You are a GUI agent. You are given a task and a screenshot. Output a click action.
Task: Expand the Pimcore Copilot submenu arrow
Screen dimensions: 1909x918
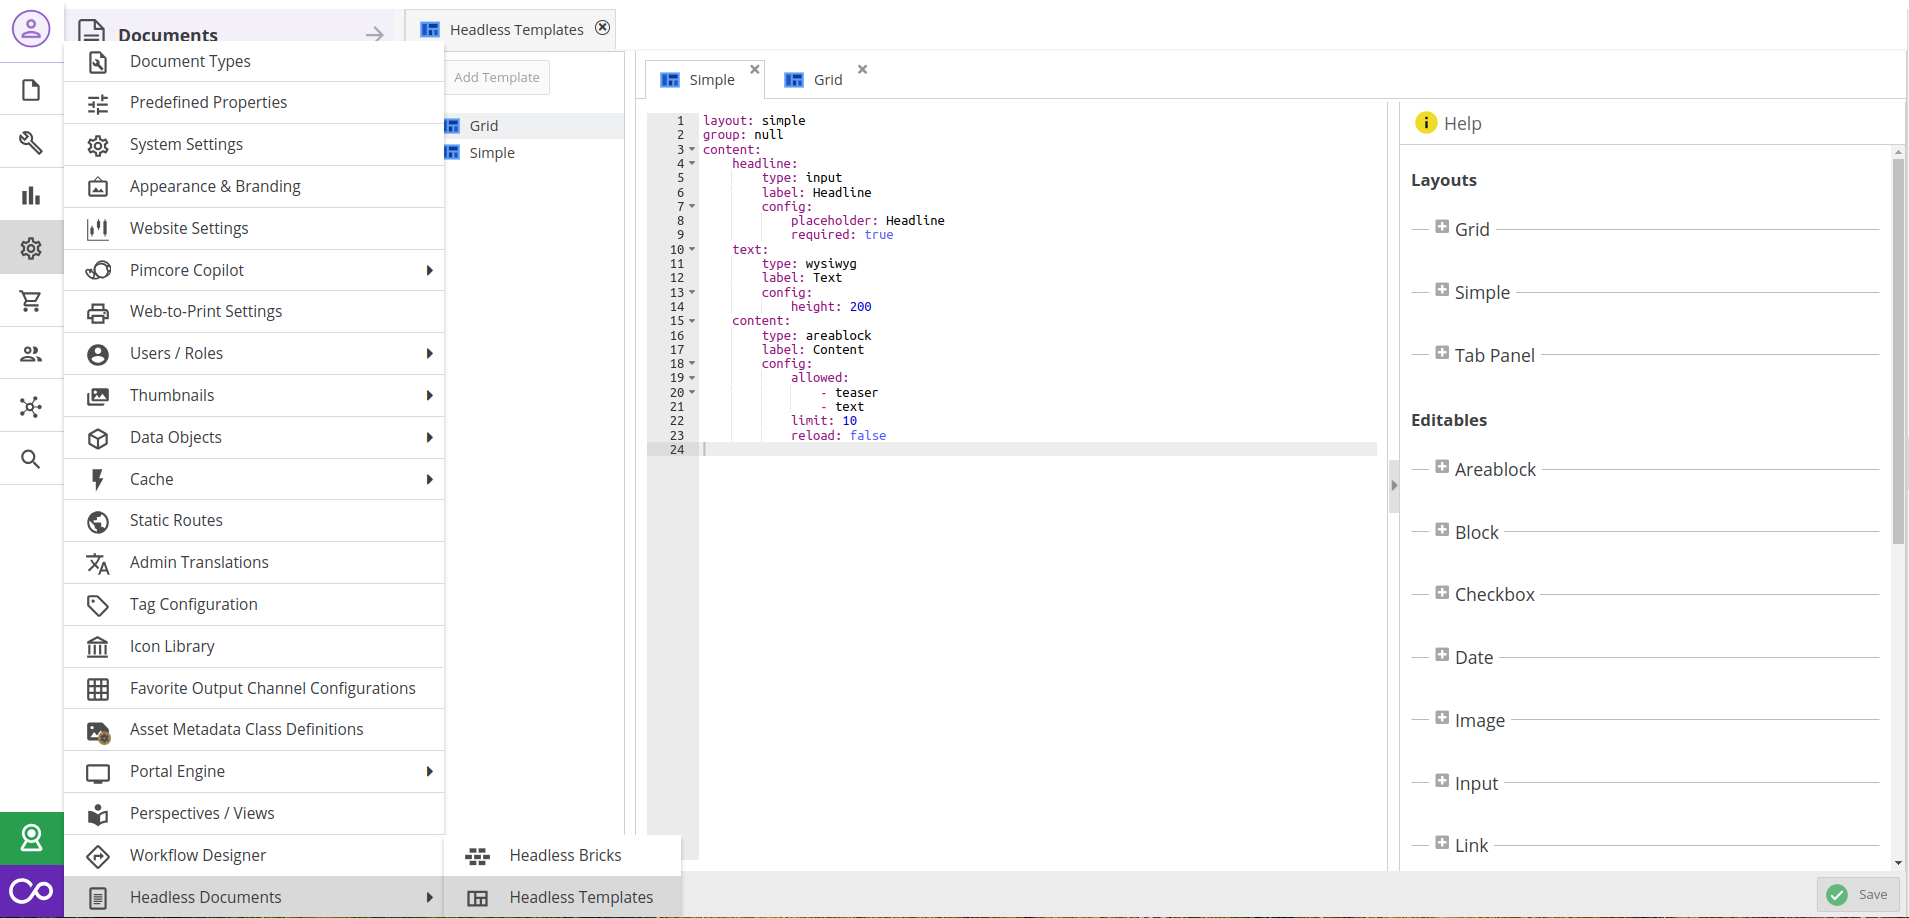point(429,270)
